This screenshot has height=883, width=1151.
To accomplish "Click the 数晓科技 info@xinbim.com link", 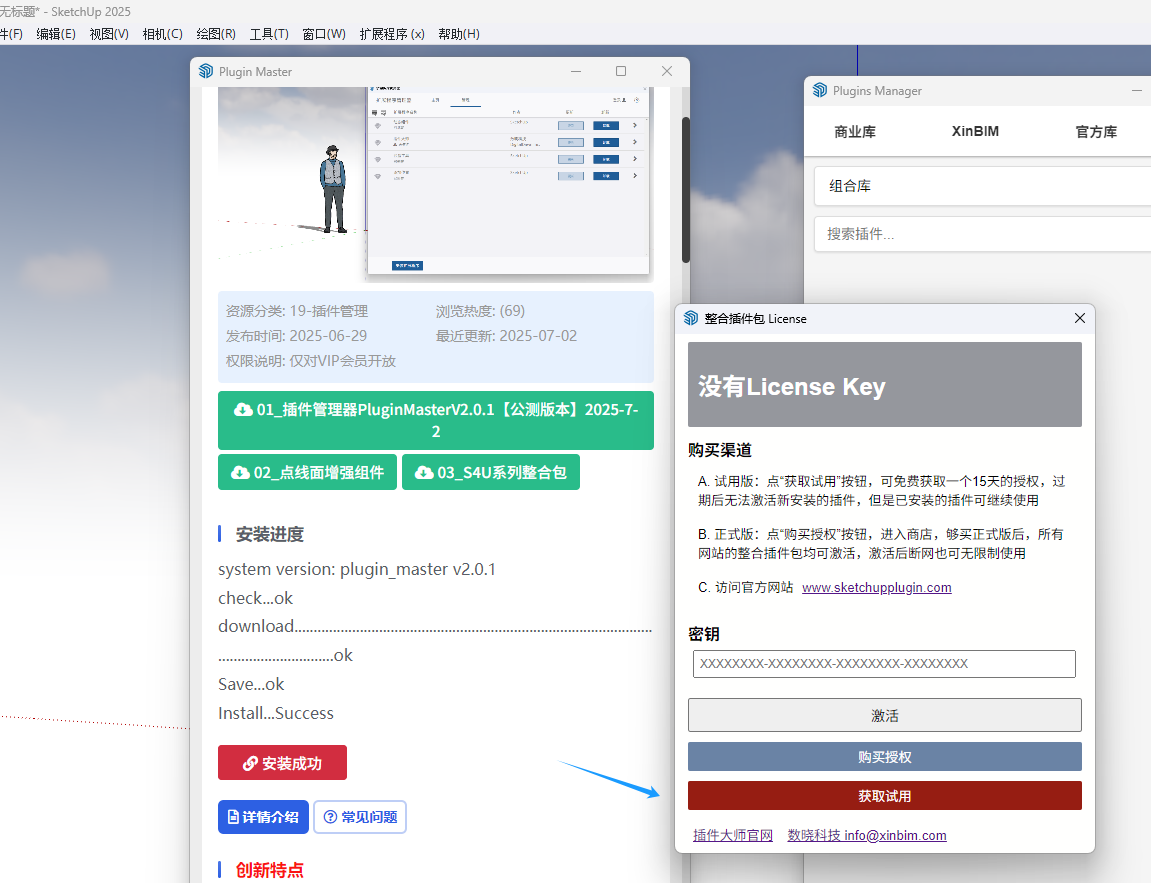I will [866, 836].
